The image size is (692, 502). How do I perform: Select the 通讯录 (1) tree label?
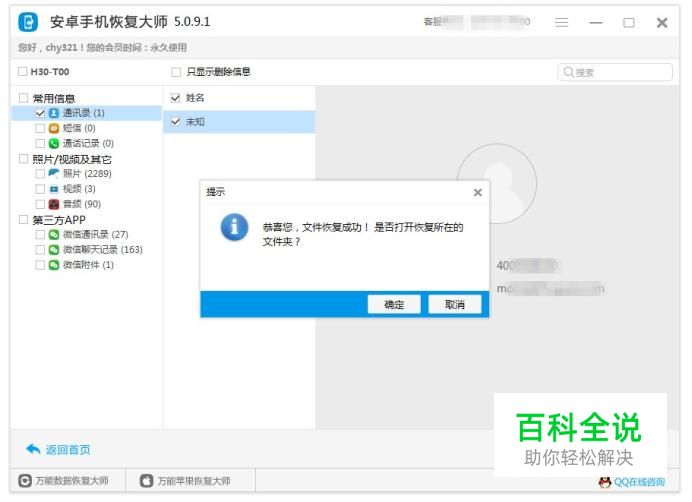(83, 113)
